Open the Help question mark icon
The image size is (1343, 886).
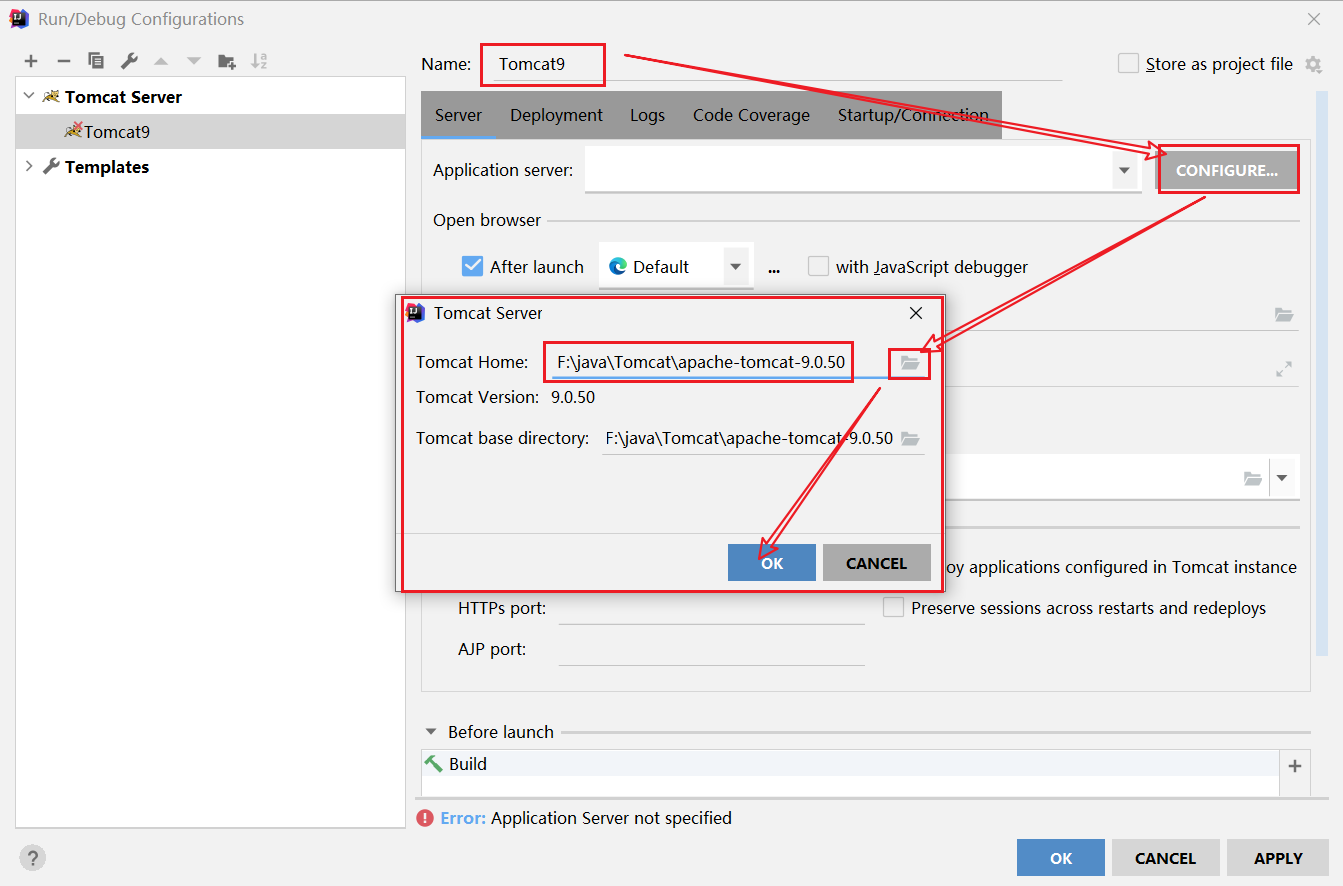point(32,858)
